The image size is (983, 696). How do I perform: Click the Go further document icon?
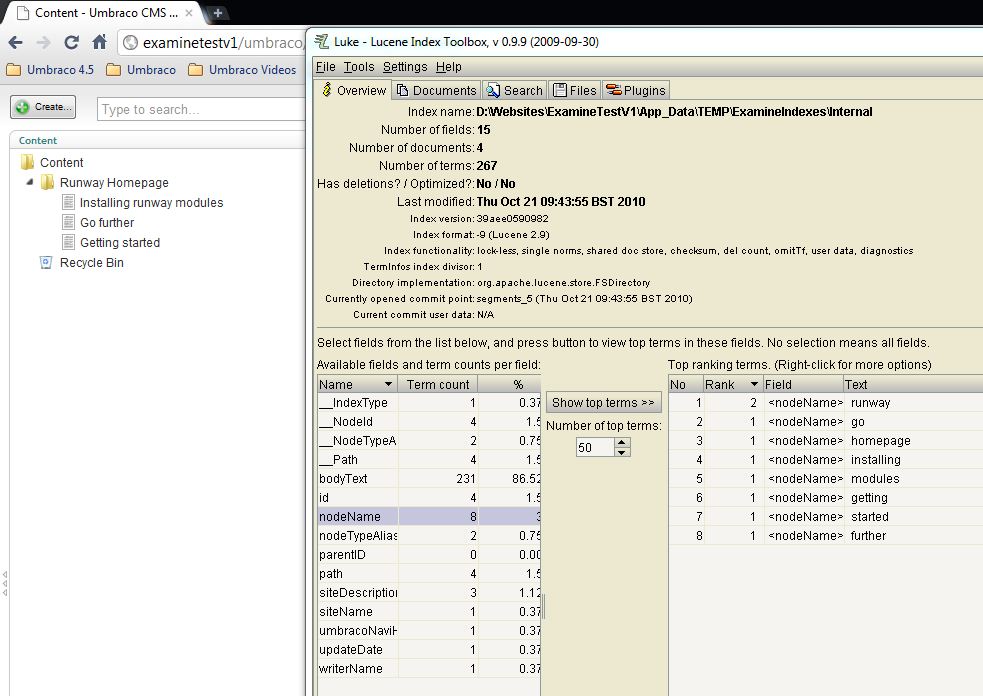tap(68, 222)
